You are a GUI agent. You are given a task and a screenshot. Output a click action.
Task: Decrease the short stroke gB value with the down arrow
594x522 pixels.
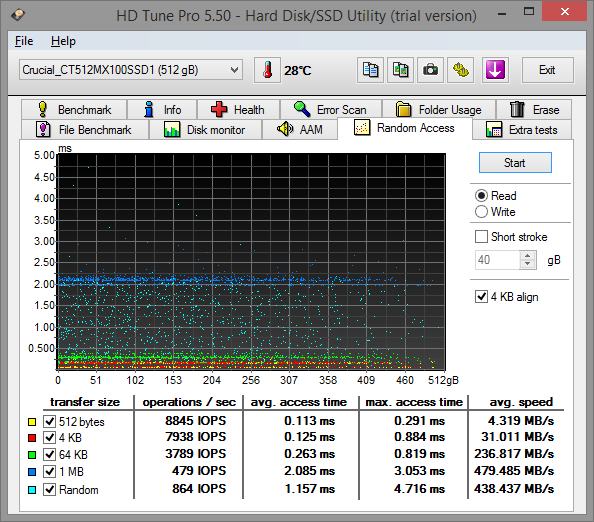(527, 264)
